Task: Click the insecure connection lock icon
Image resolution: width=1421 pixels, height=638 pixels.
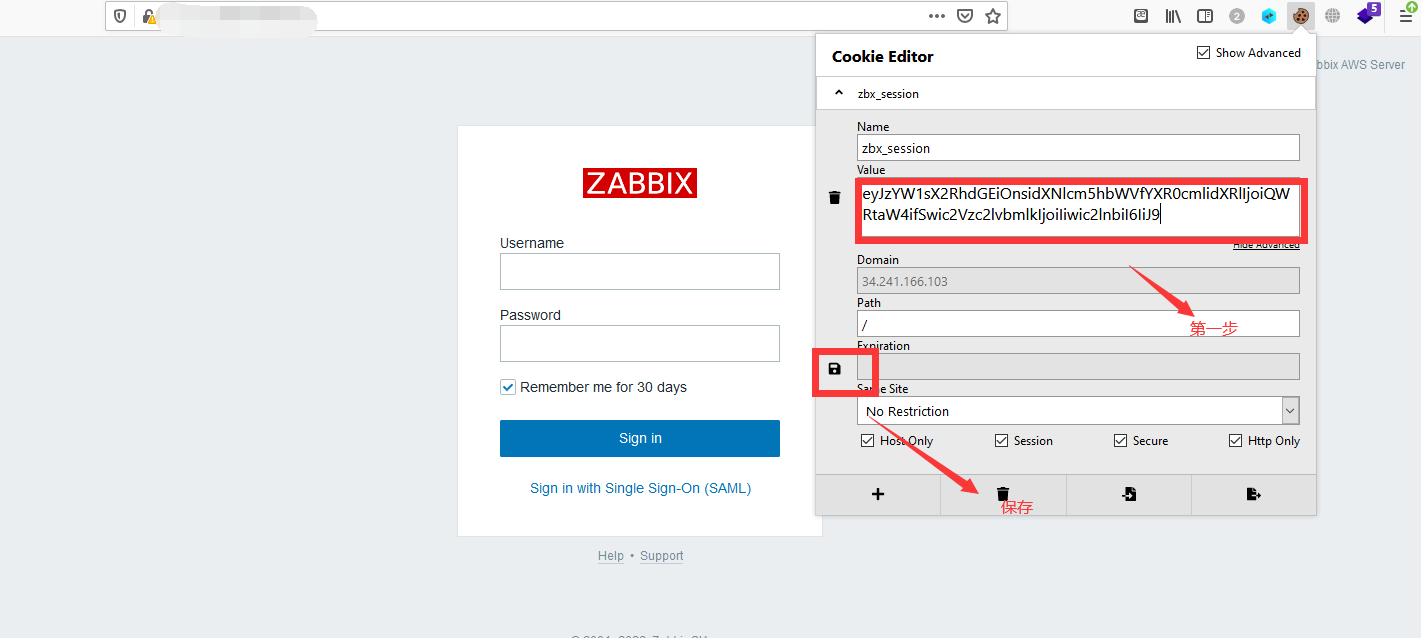Action: pyautogui.click(x=149, y=16)
